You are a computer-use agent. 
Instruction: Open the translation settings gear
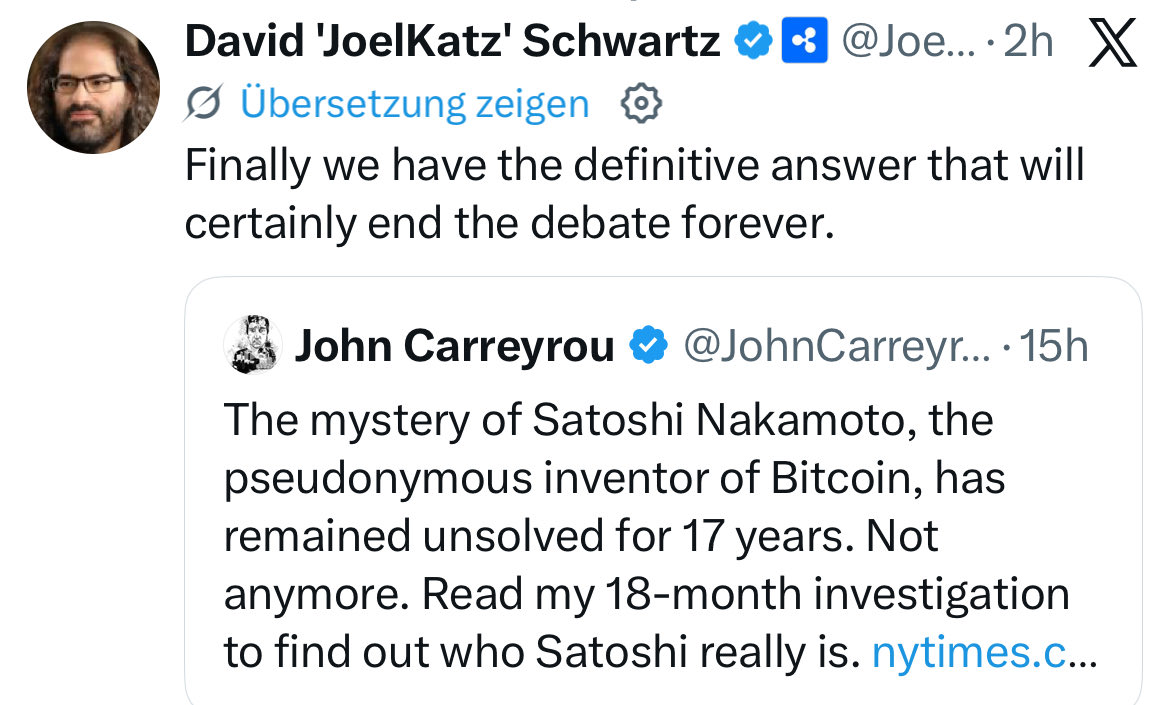(641, 102)
